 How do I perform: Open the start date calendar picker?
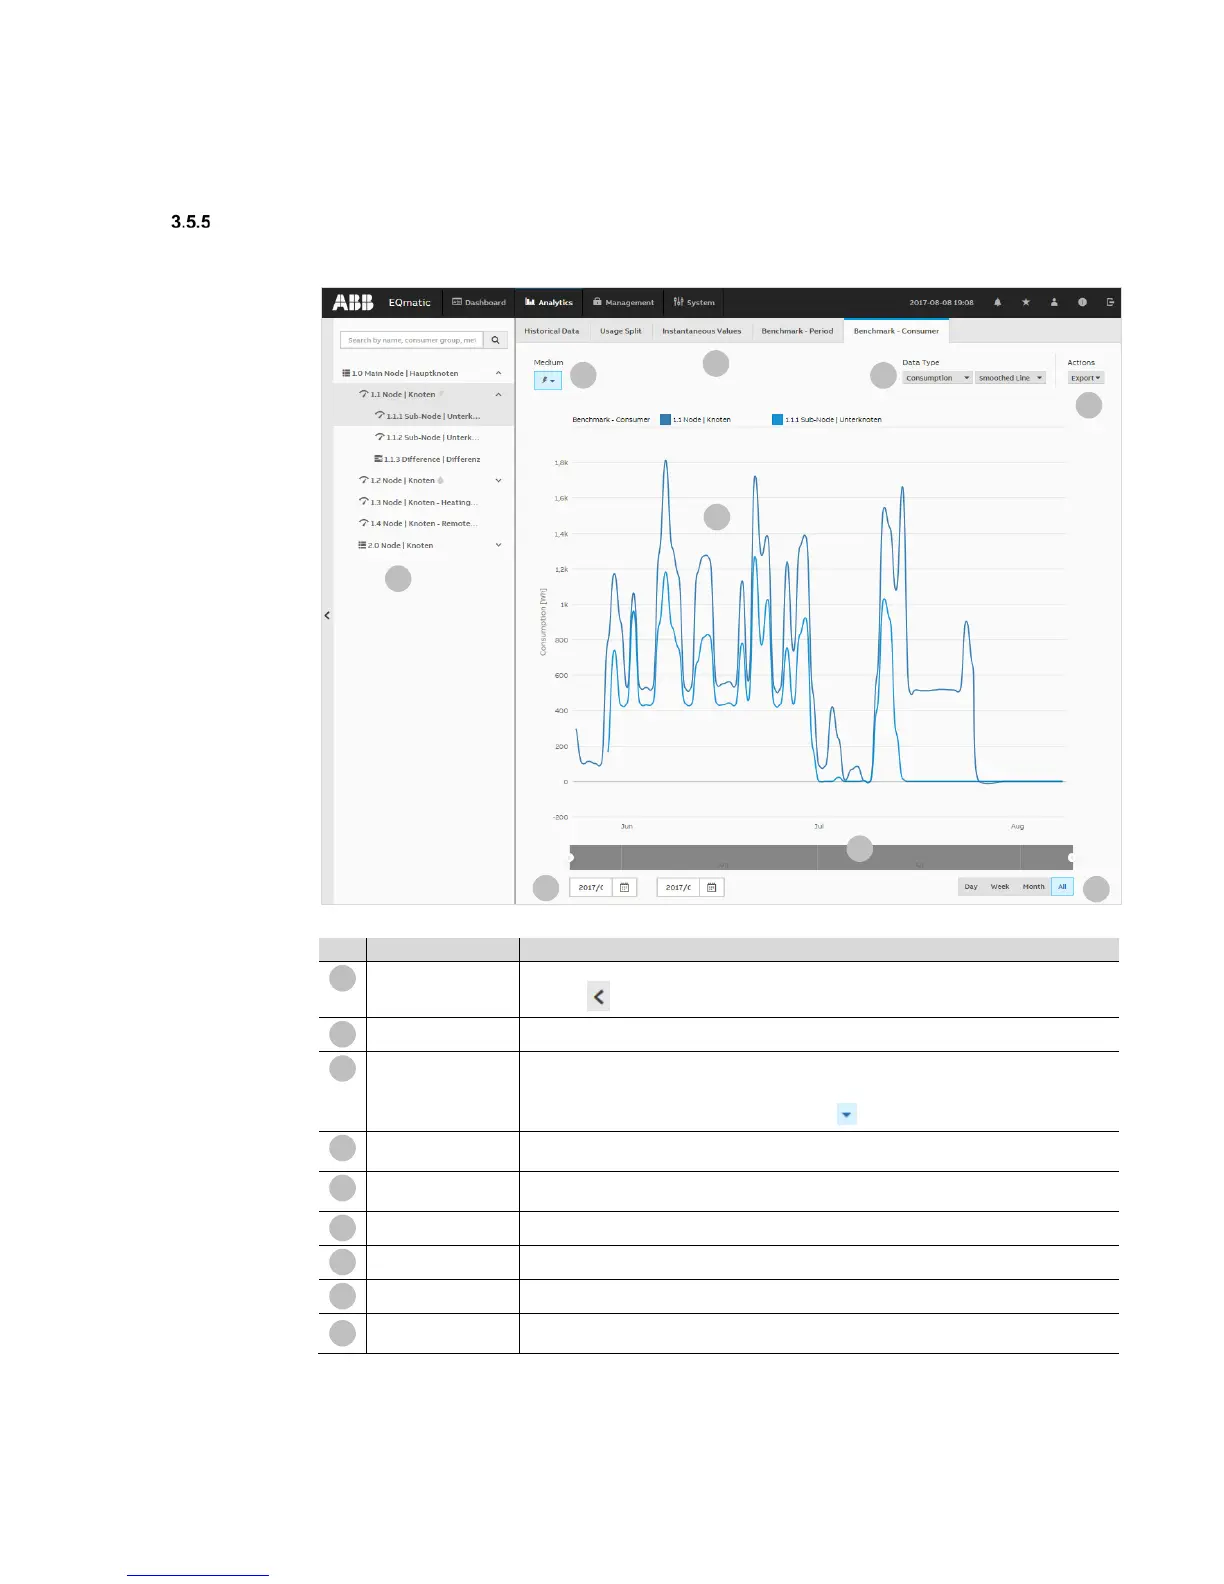624,887
